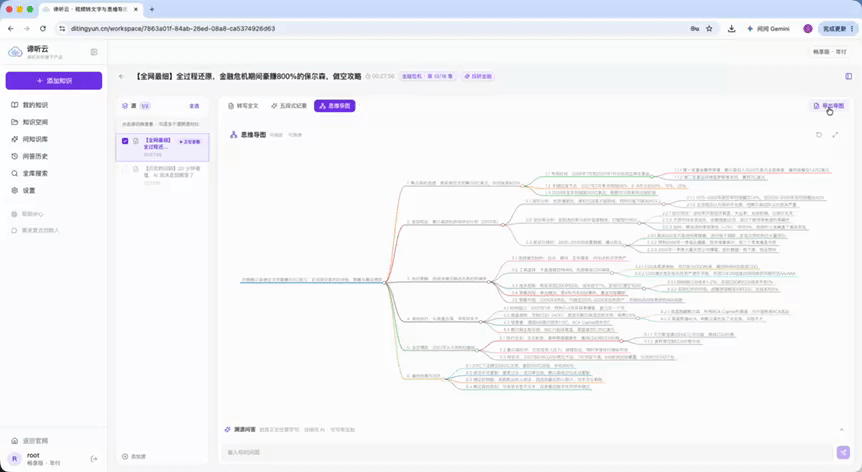This screenshot has width=862, height=472.
Task: Collapse the left sidebar via header icon
Action: click(94, 52)
